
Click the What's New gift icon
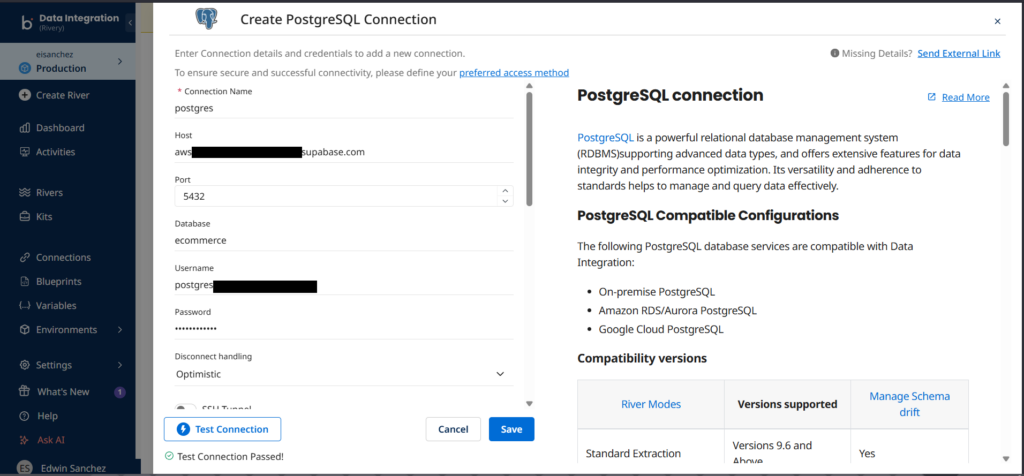(25, 392)
